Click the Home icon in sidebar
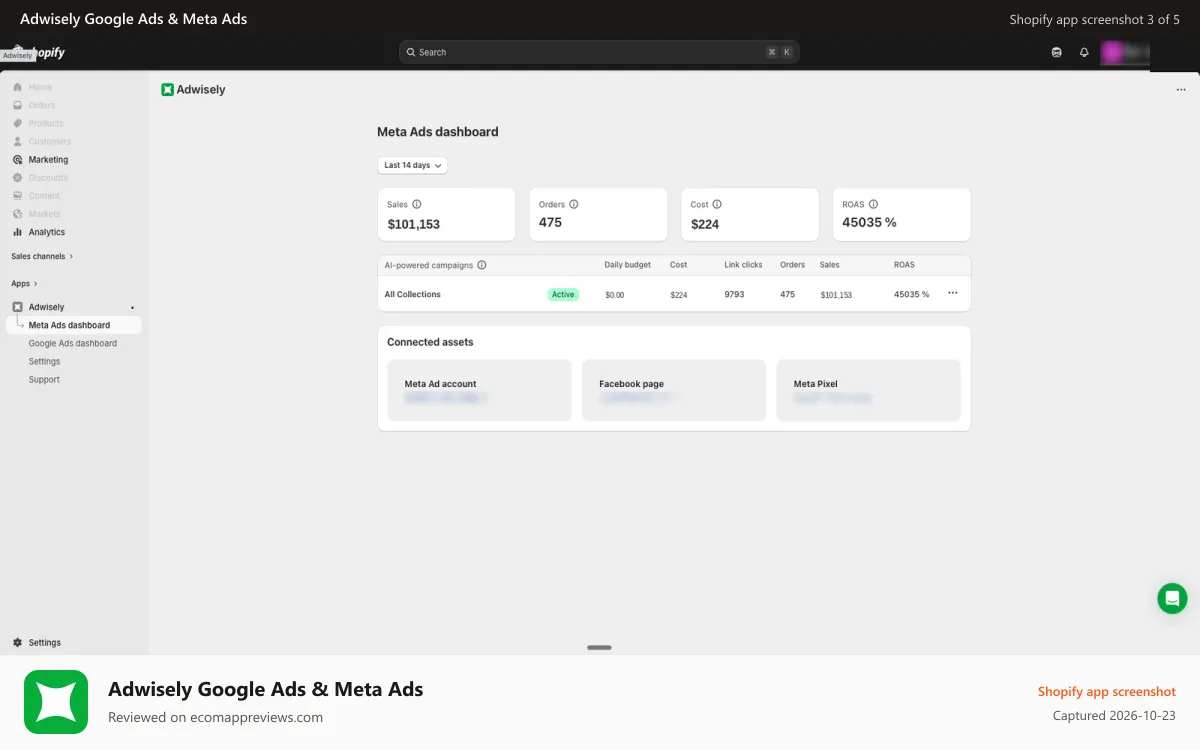Screen dimensions: 1200x750 [x=17, y=87]
